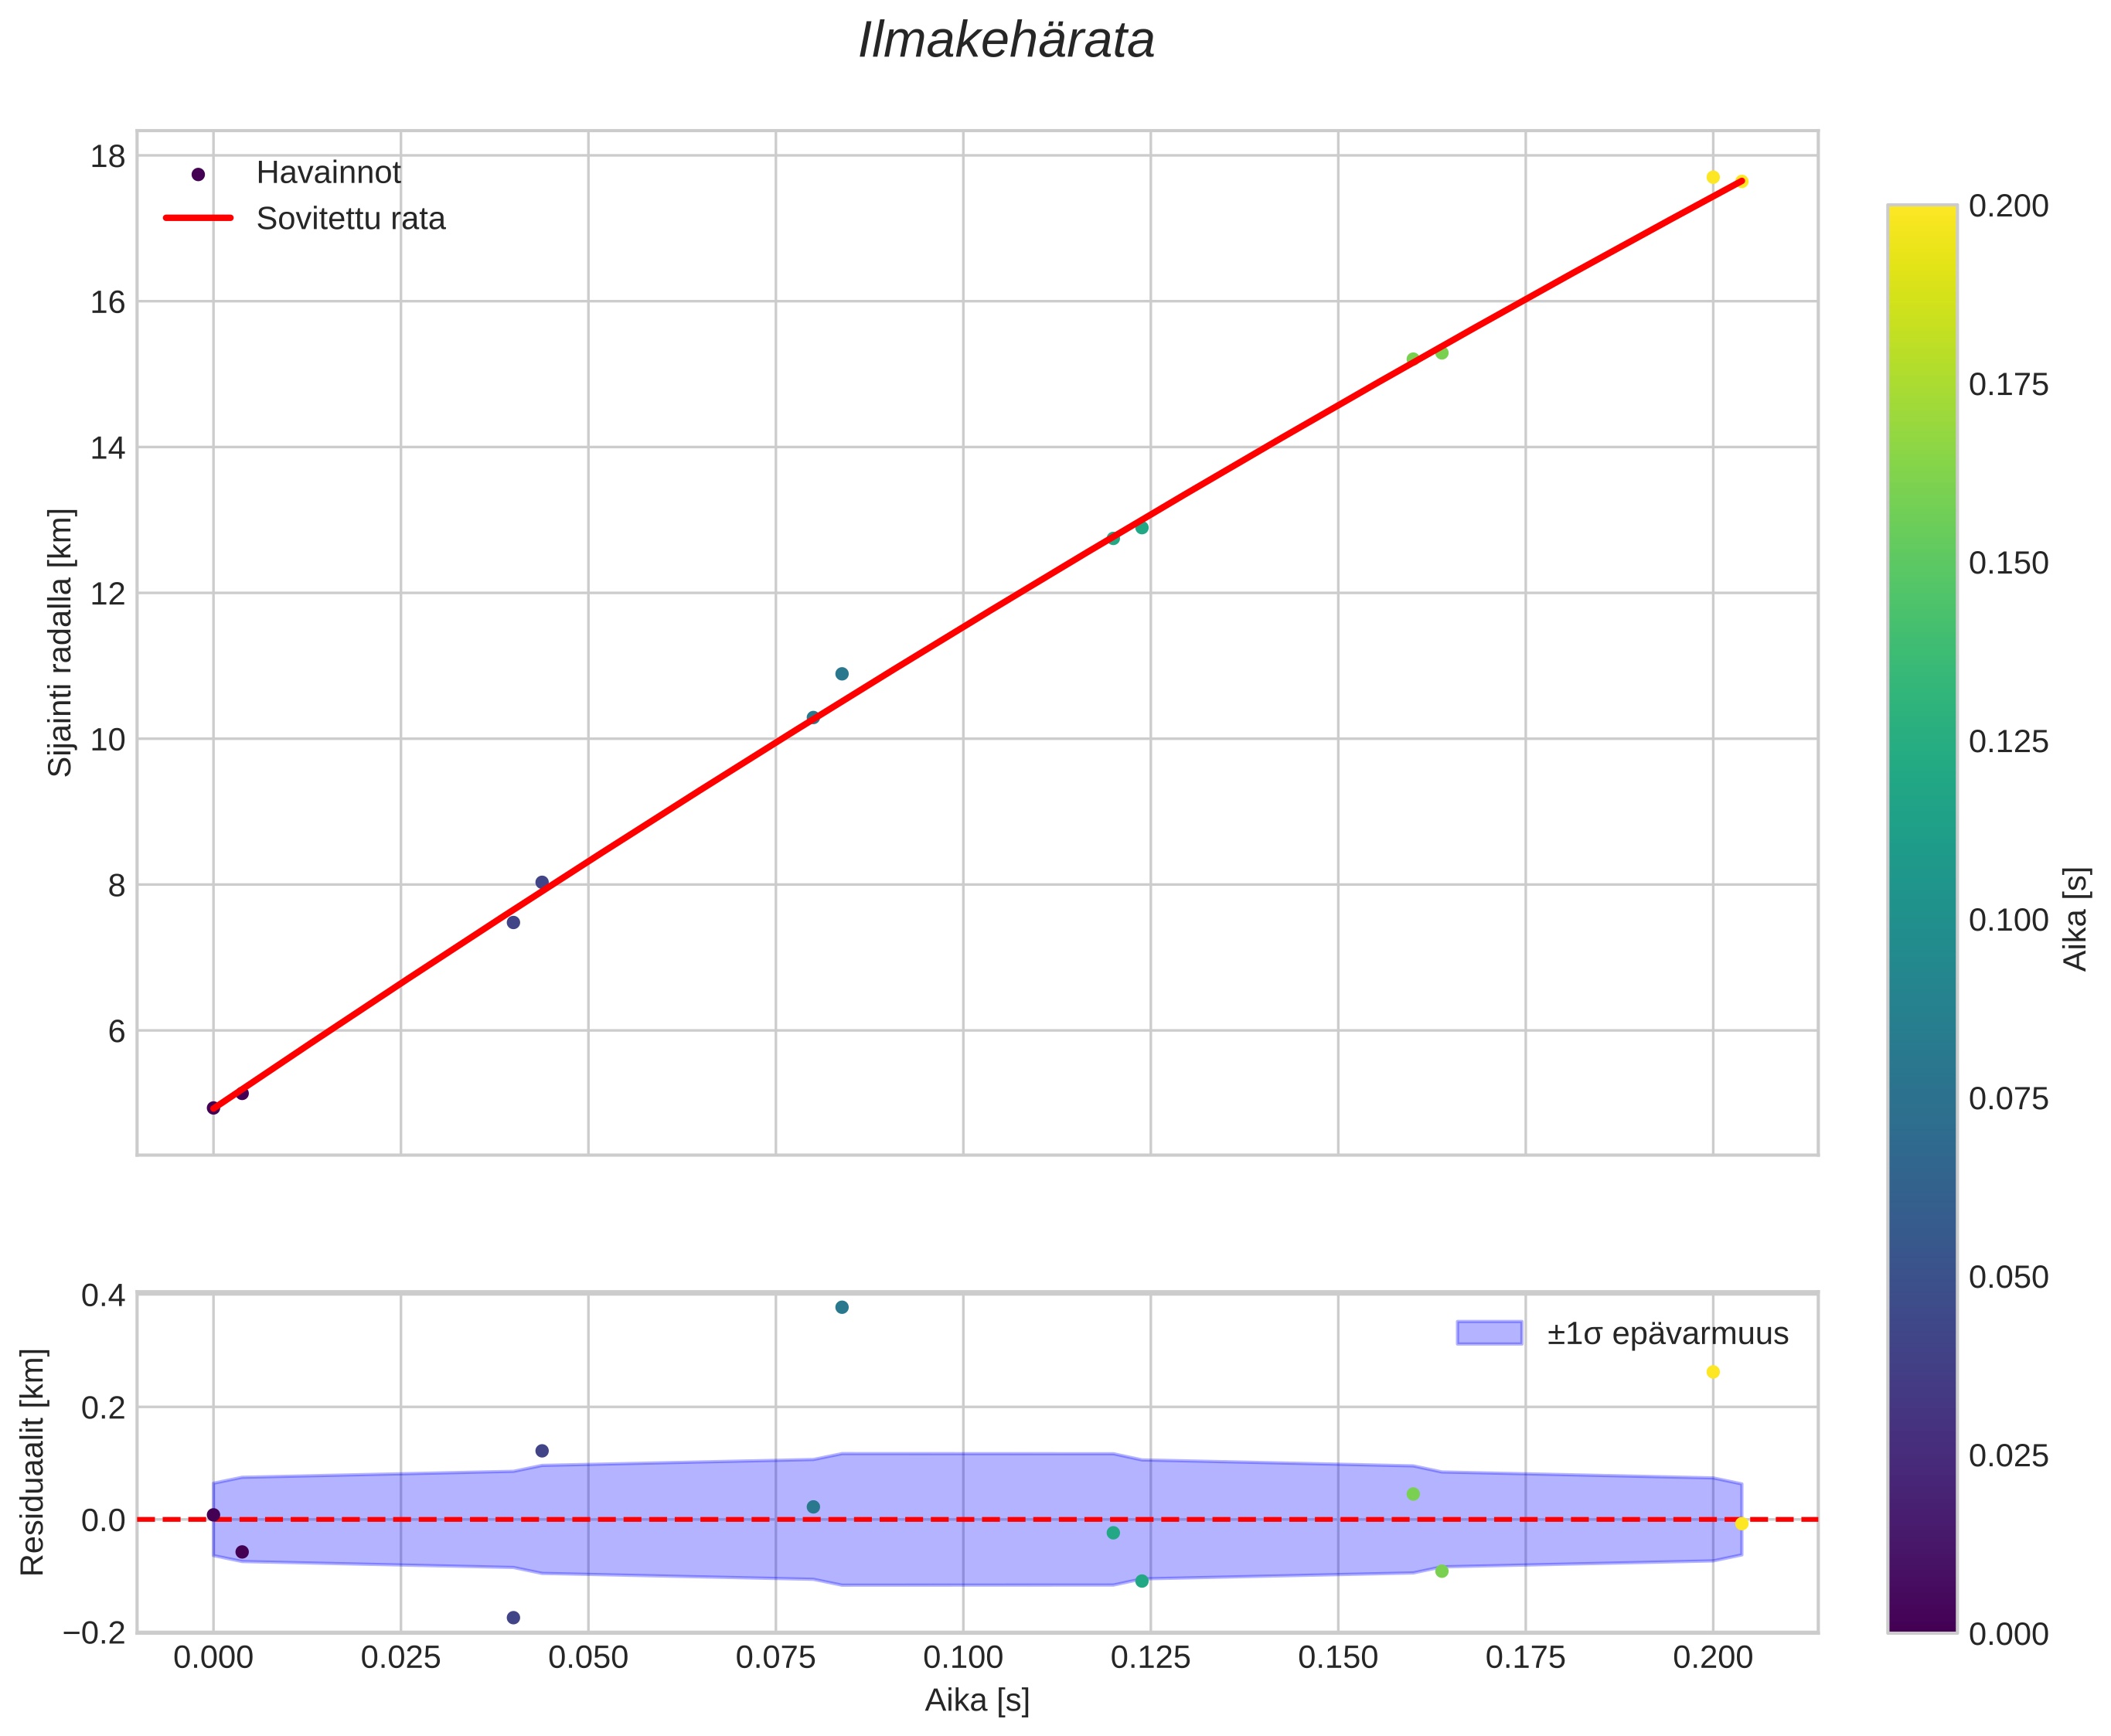Click the lowest residual point near -0.2

point(513,1617)
